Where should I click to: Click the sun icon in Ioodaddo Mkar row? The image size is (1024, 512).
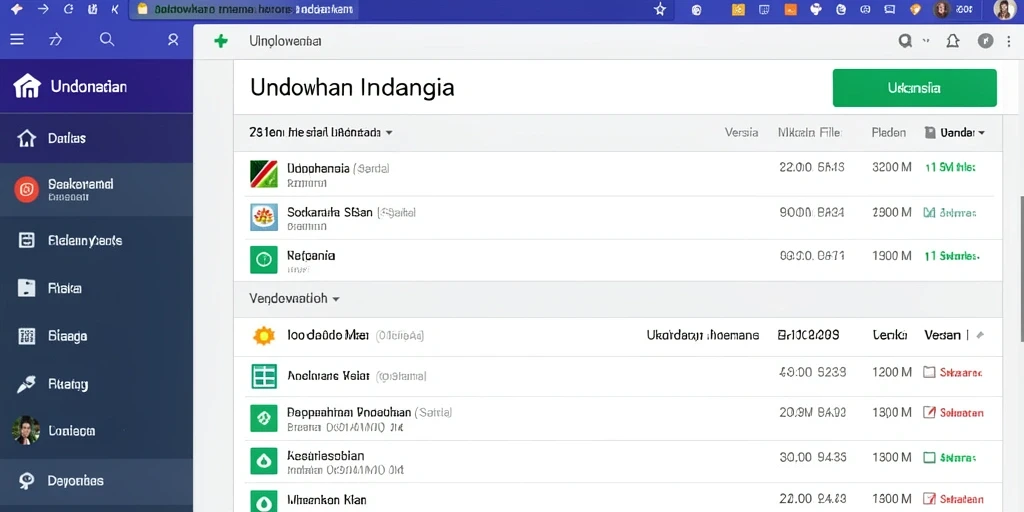click(x=264, y=336)
